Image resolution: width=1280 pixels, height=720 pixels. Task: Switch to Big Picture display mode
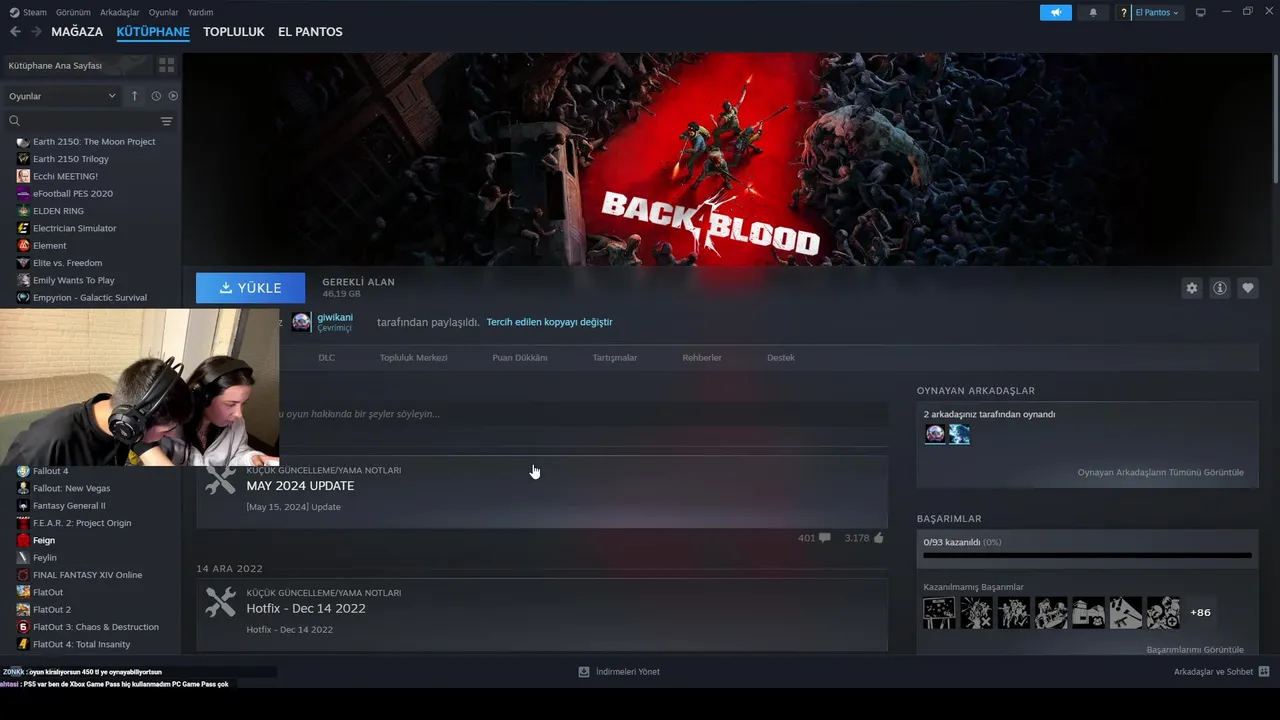(x=1201, y=12)
